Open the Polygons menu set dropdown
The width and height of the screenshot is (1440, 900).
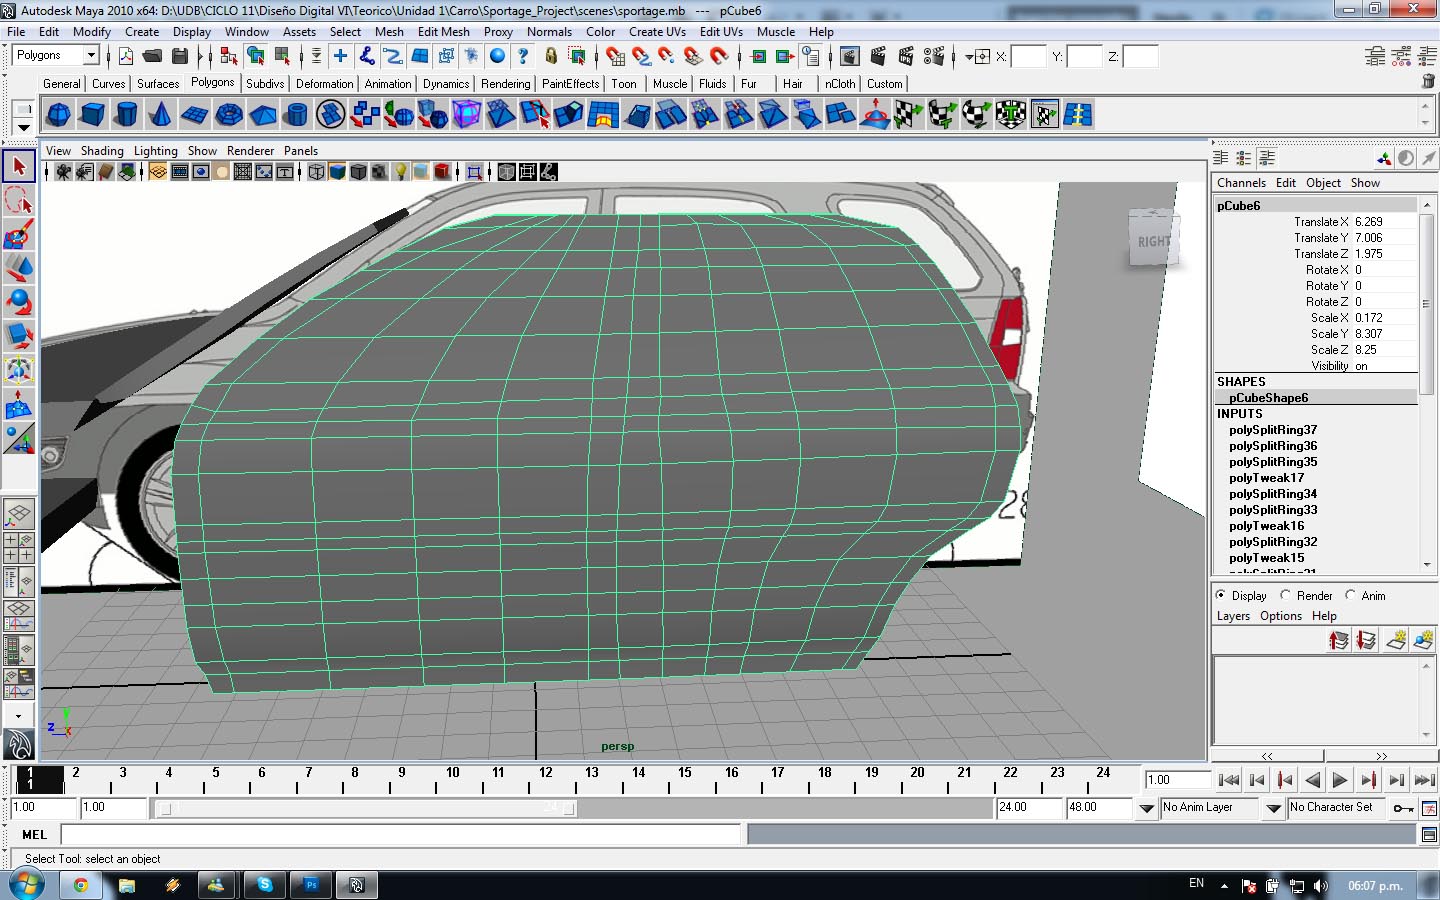pos(91,56)
